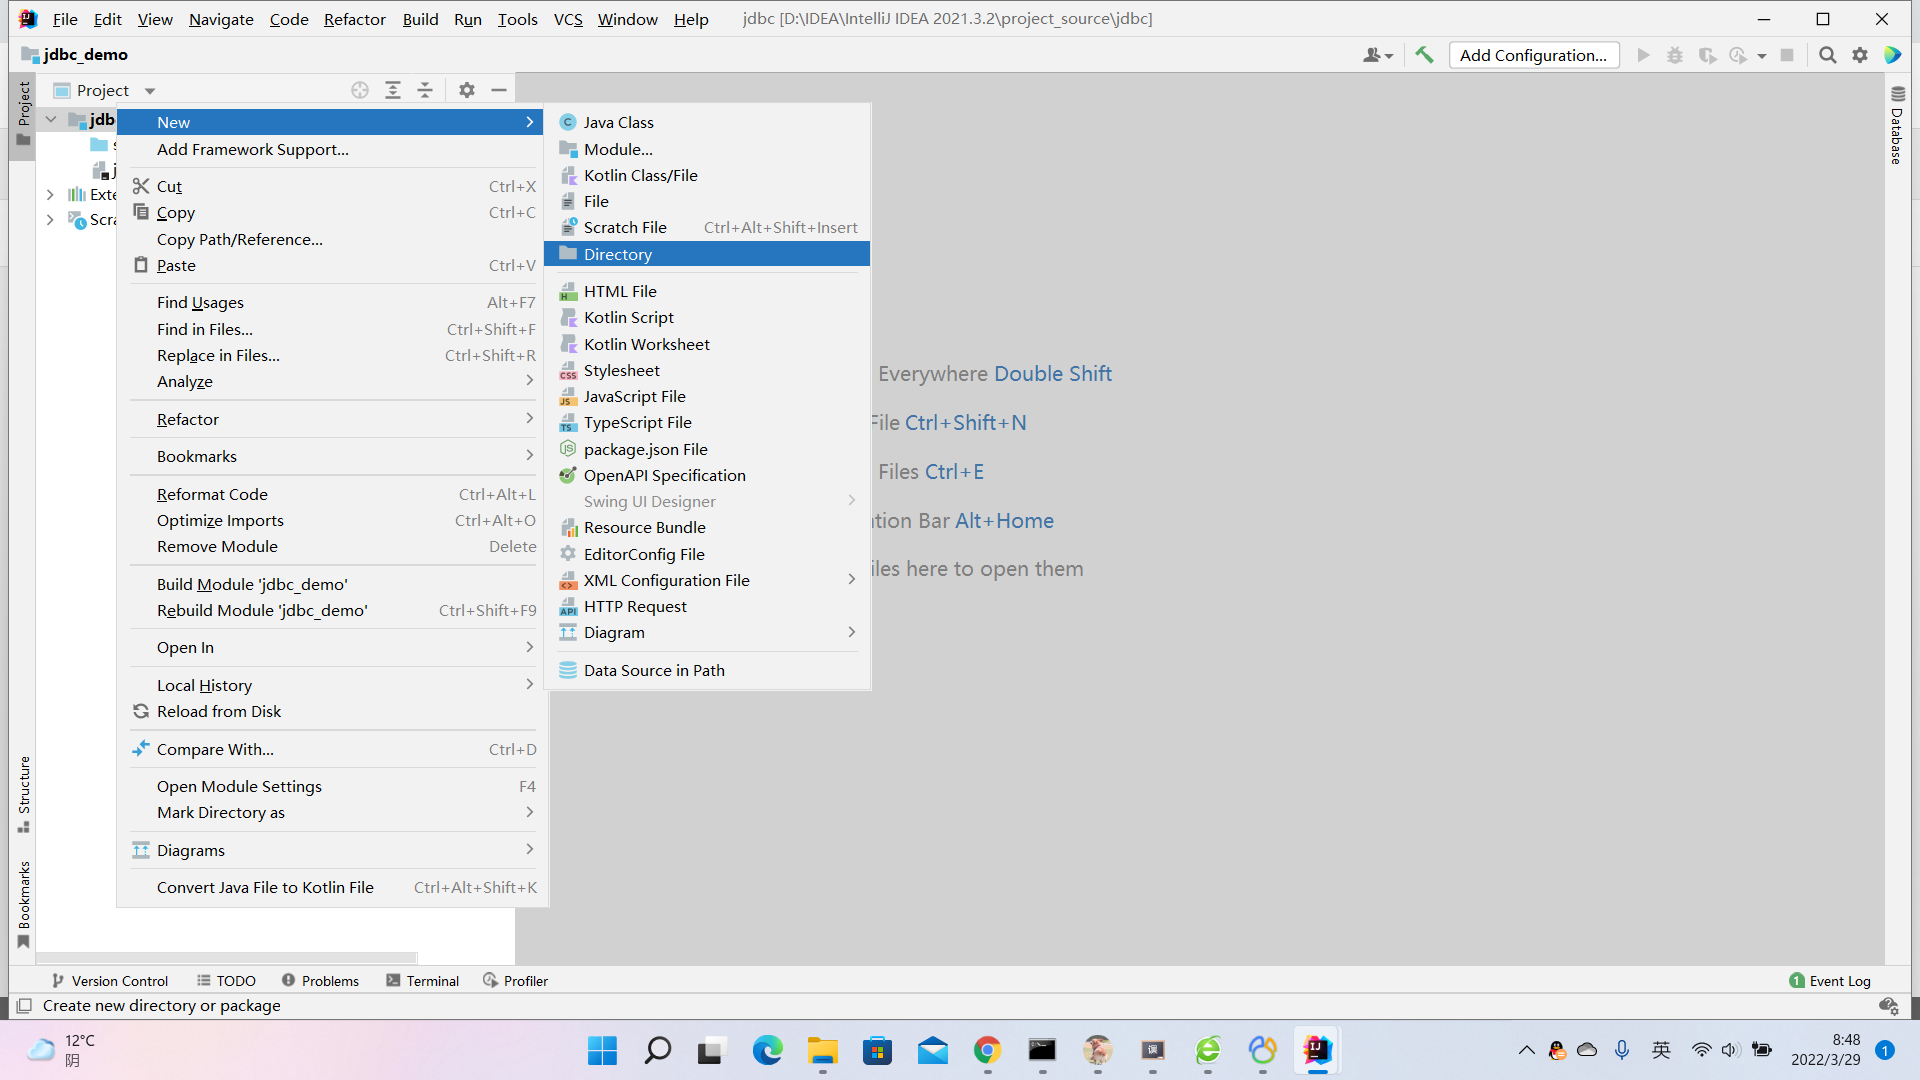Open Google Chrome from the taskbar
This screenshot has height=1080, width=1920.
coord(987,1050)
